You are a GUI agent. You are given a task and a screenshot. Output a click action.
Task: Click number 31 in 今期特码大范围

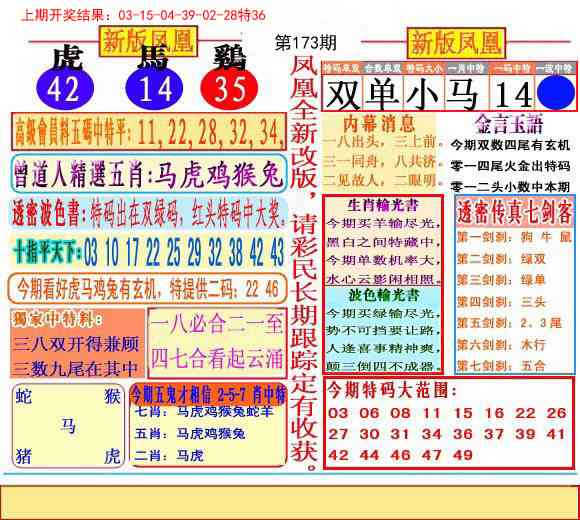[x=401, y=434]
